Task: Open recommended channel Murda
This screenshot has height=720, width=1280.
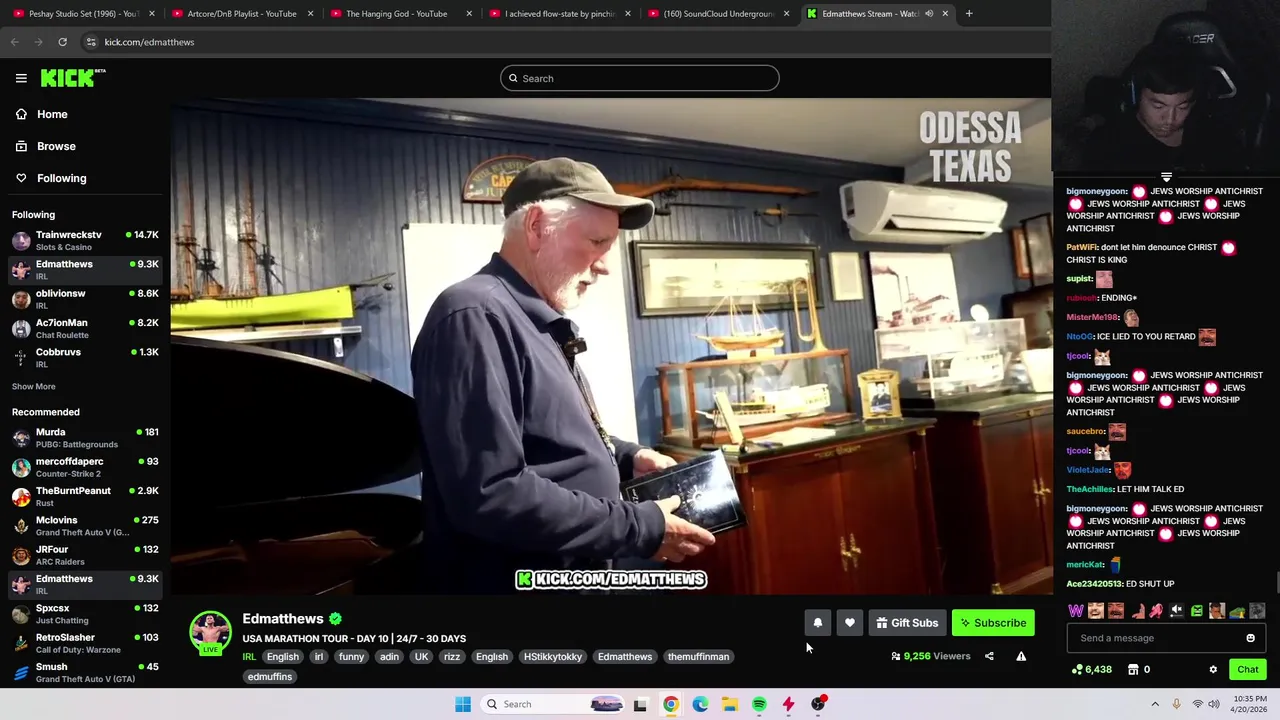Action: click(x=85, y=438)
